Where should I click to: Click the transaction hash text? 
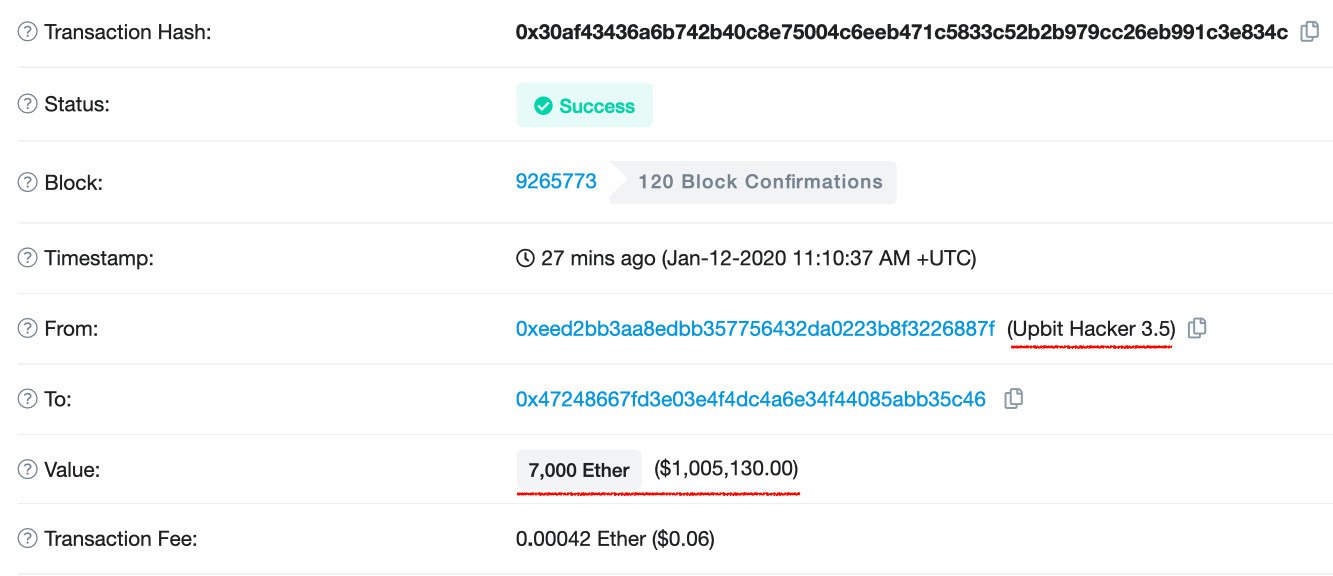(x=901, y=32)
